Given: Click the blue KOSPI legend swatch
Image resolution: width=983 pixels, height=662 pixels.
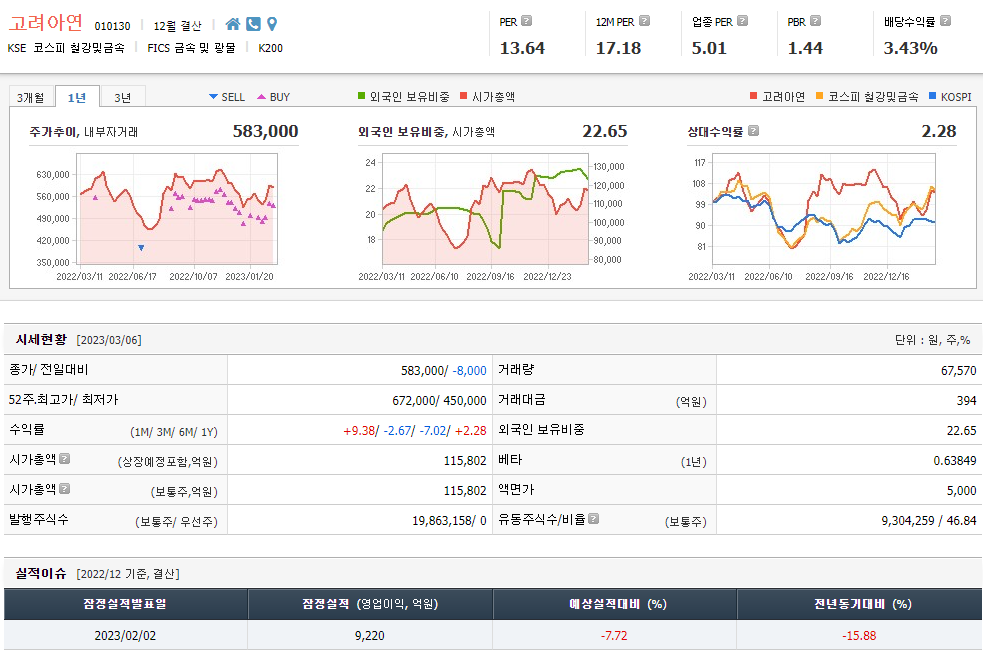Looking at the screenshot, I should pyautogui.click(x=932, y=96).
